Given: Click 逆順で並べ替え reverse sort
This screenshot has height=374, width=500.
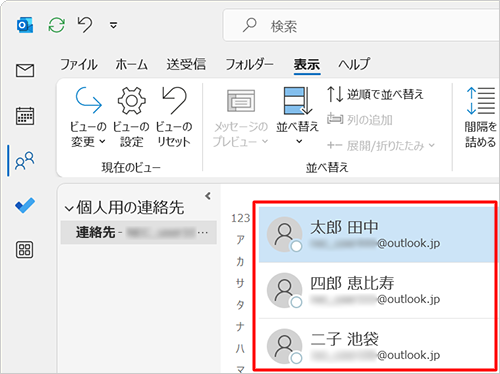Looking at the screenshot, I should point(375,94).
